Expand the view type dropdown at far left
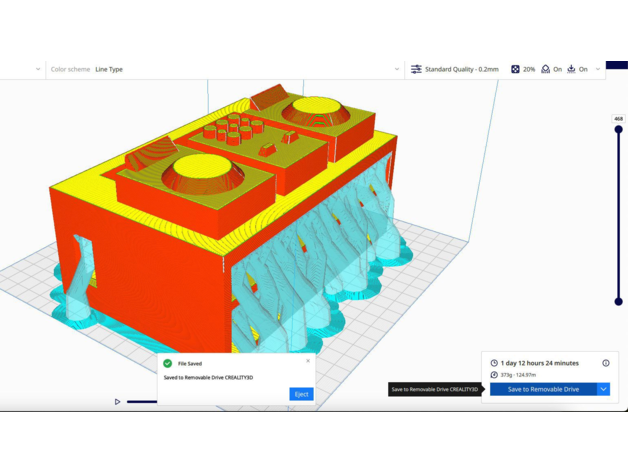Image resolution: width=628 pixels, height=472 pixels. click(x=38, y=69)
